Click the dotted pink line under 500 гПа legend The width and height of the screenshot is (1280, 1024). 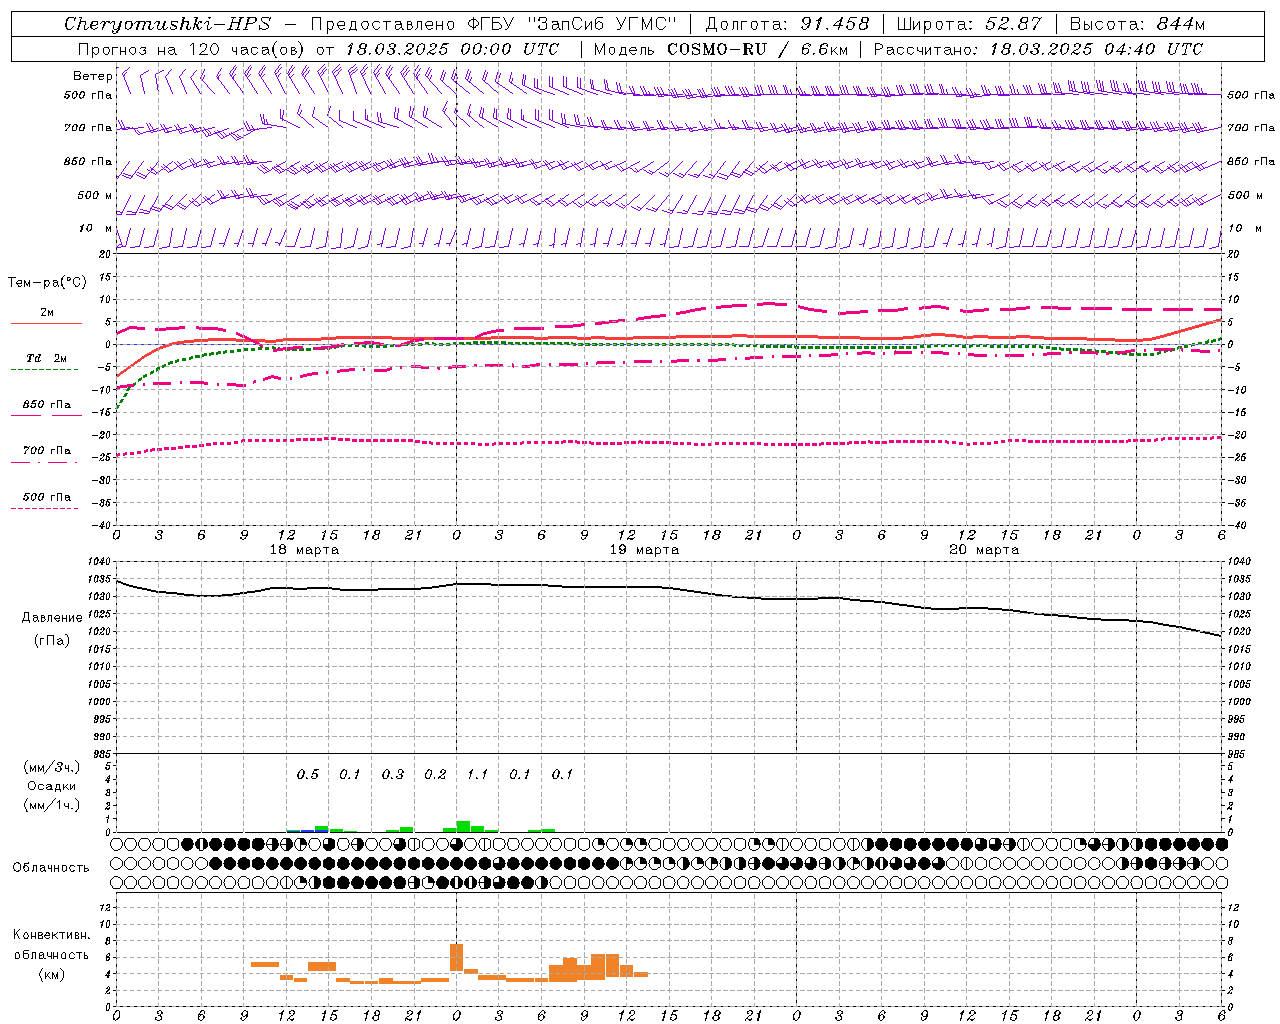(44, 509)
